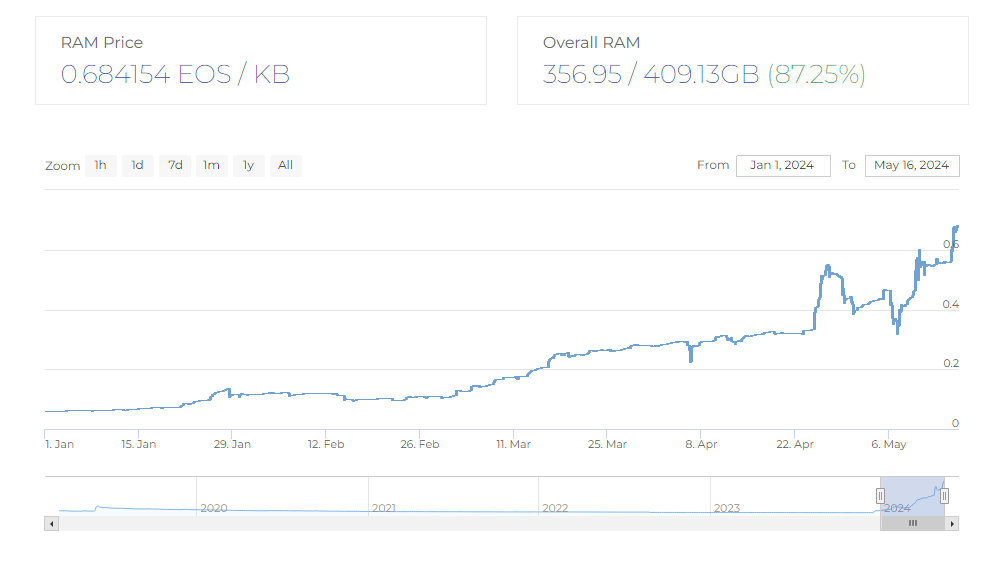Viewport: 987px width, 563px height.
Task: Click the 2020 label in navigator
Action: click(x=214, y=508)
